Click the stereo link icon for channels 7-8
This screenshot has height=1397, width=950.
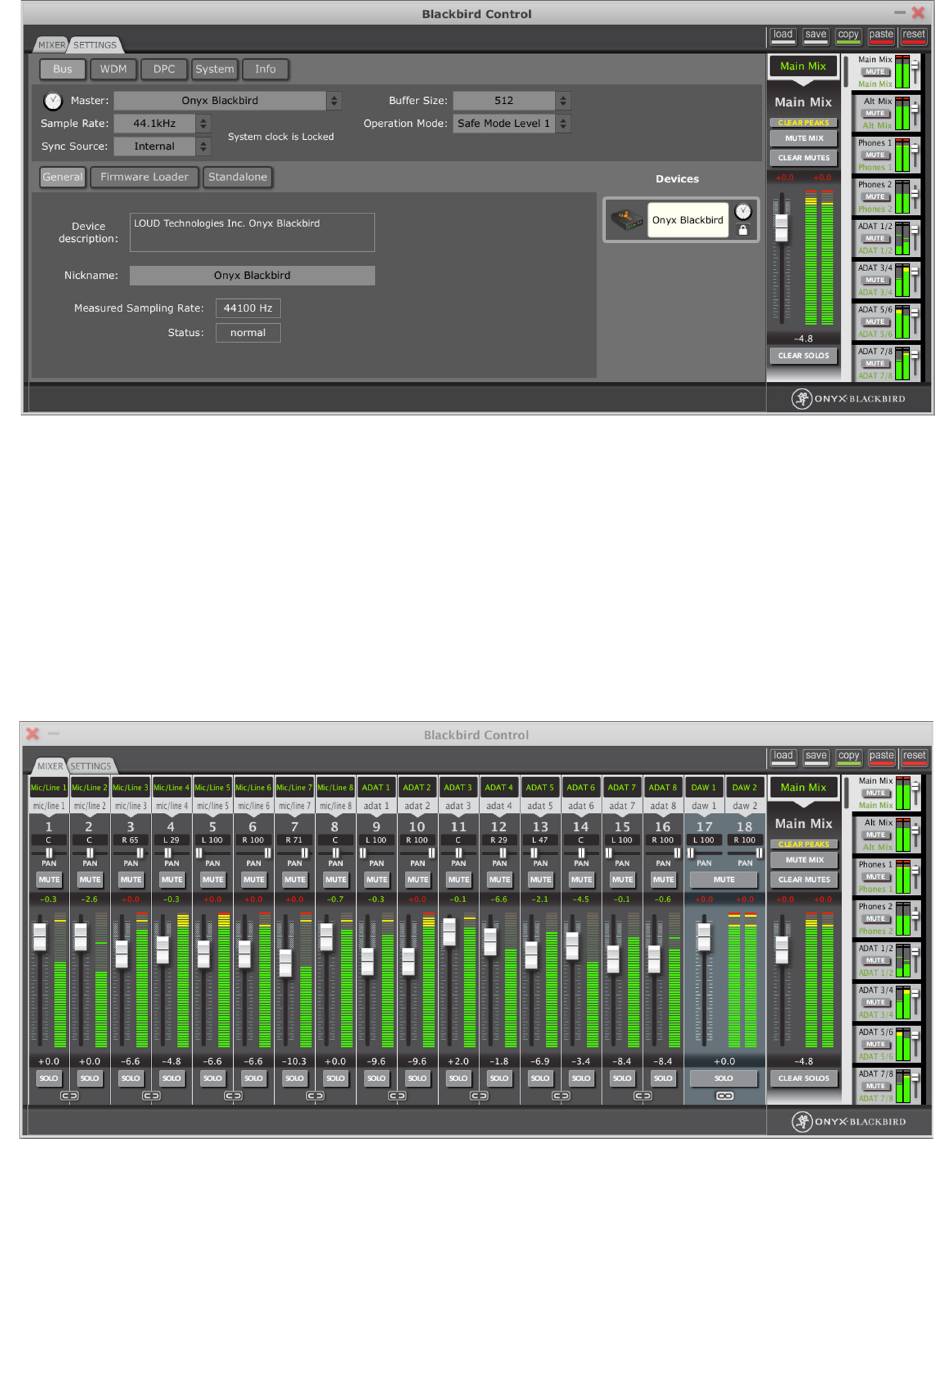coord(315,1096)
